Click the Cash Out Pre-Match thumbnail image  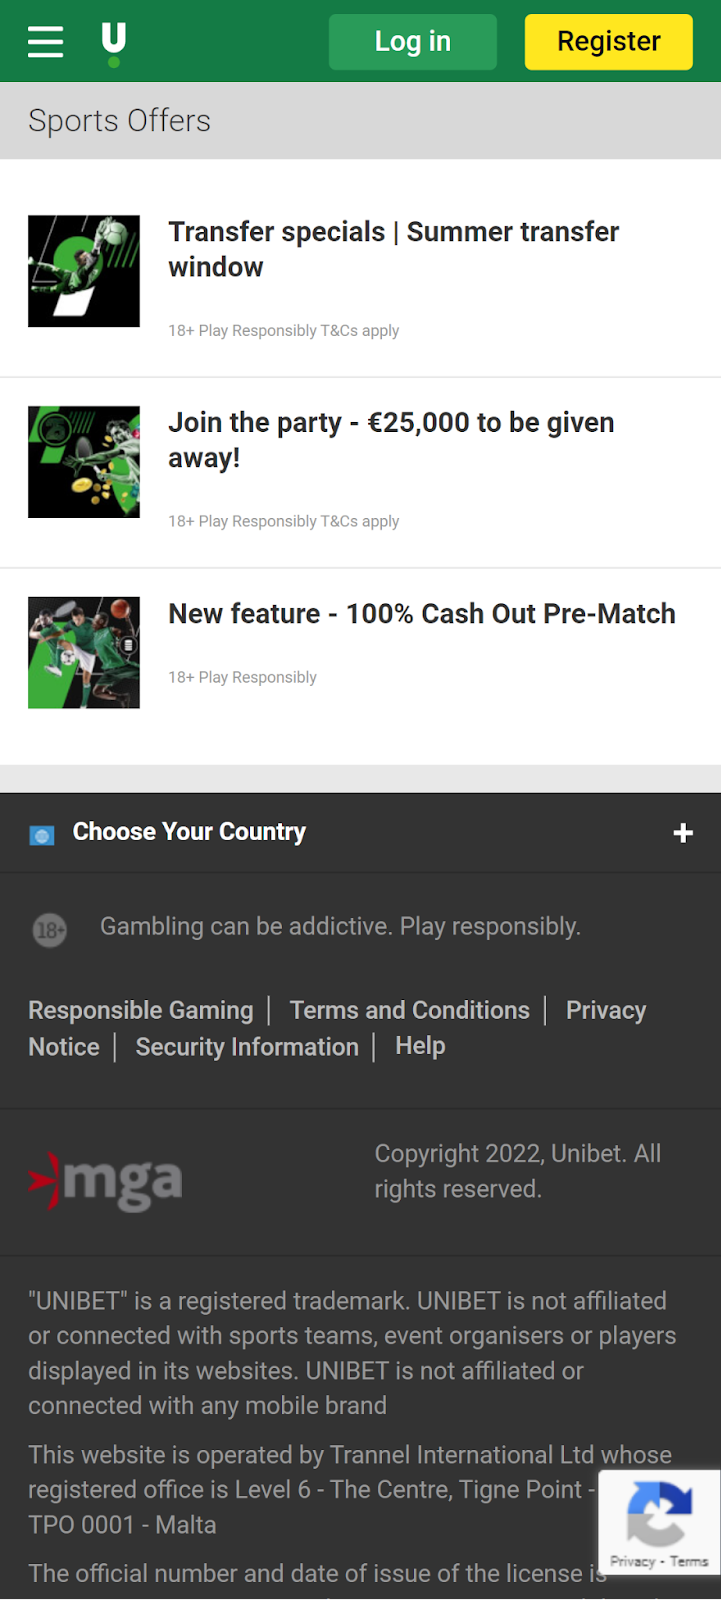click(84, 653)
